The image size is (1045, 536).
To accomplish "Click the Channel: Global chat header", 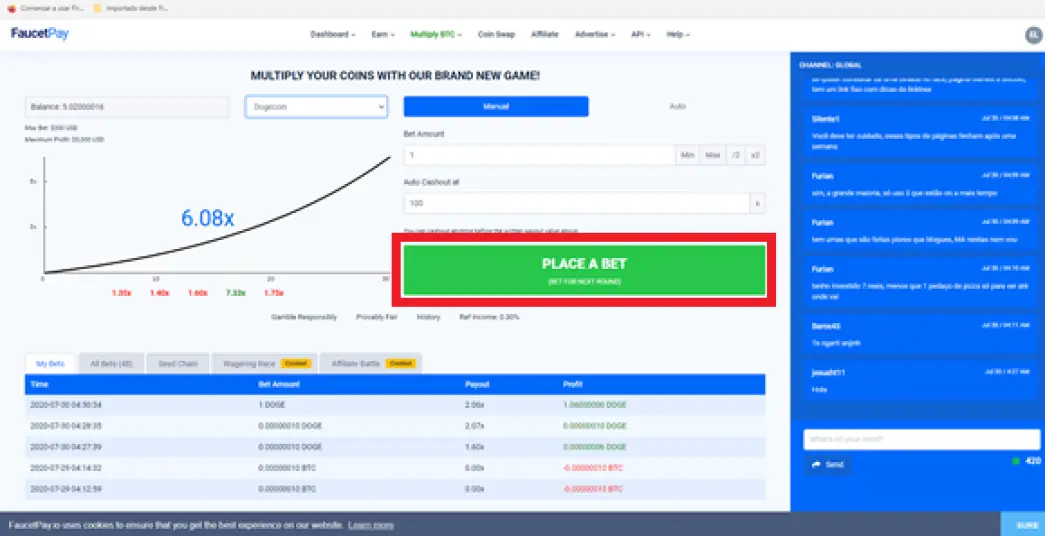I will coord(830,65).
